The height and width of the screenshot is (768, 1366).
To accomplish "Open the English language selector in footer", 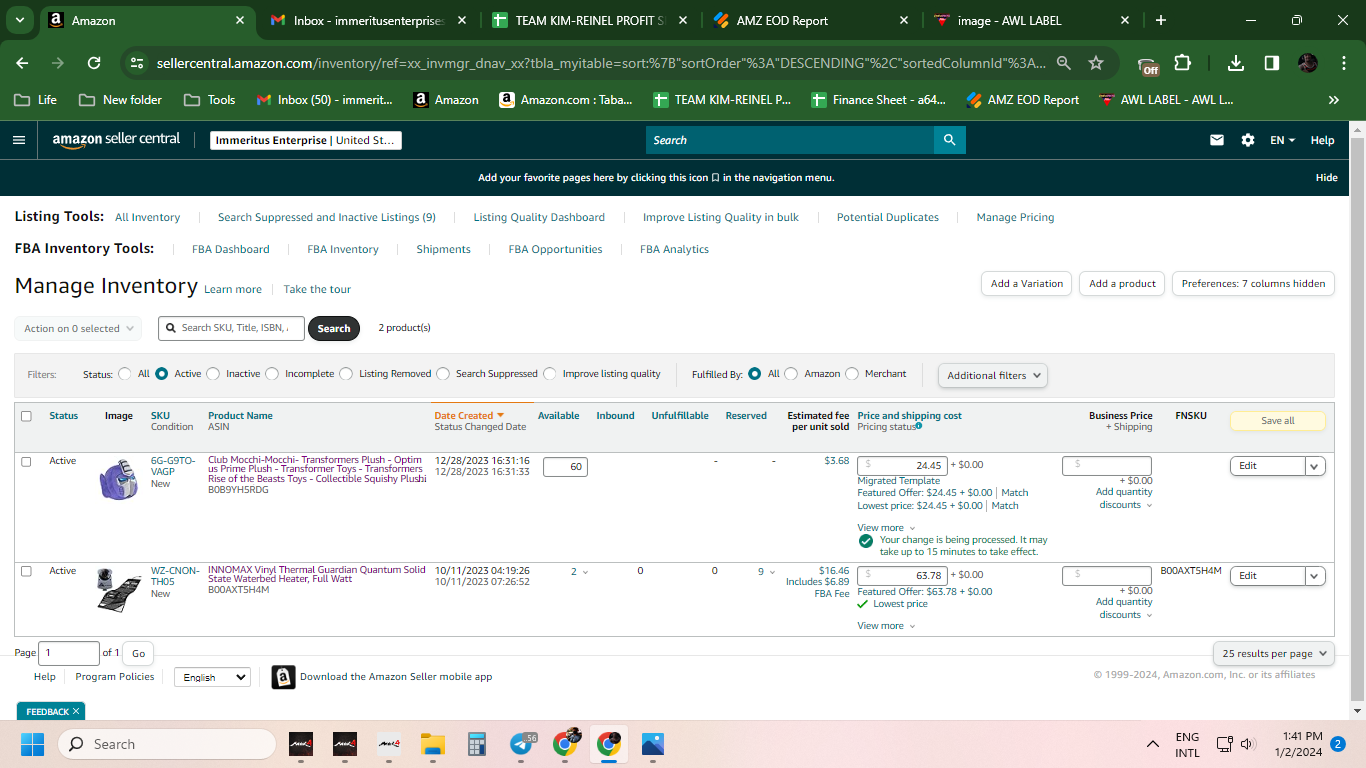I will 212,677.
